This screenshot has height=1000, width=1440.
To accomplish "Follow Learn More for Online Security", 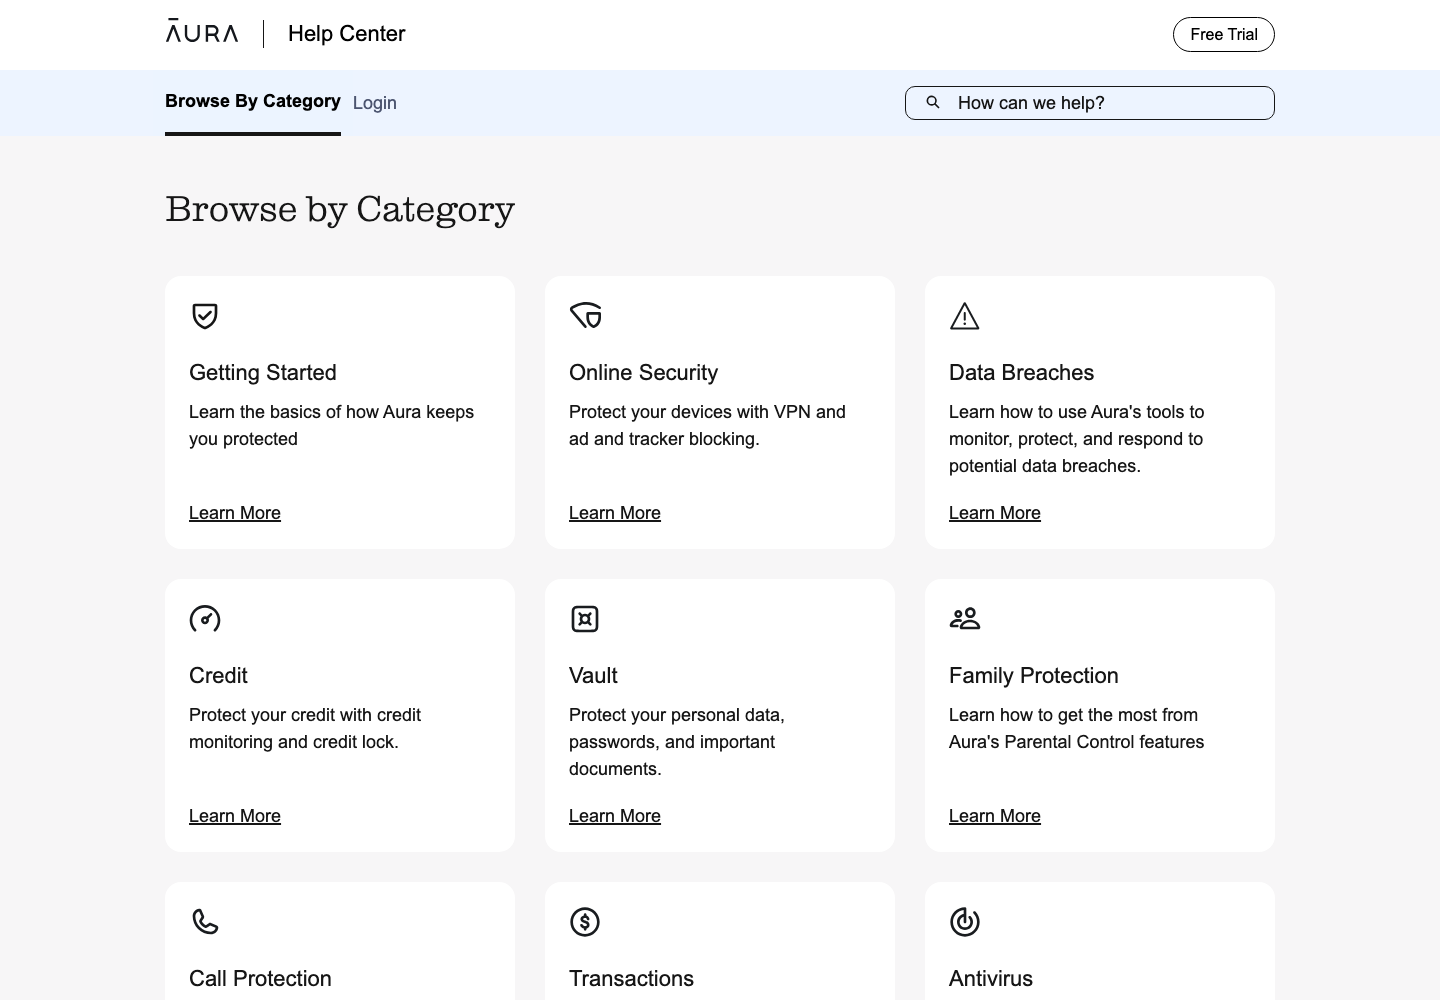I will [x=615, y=513].
